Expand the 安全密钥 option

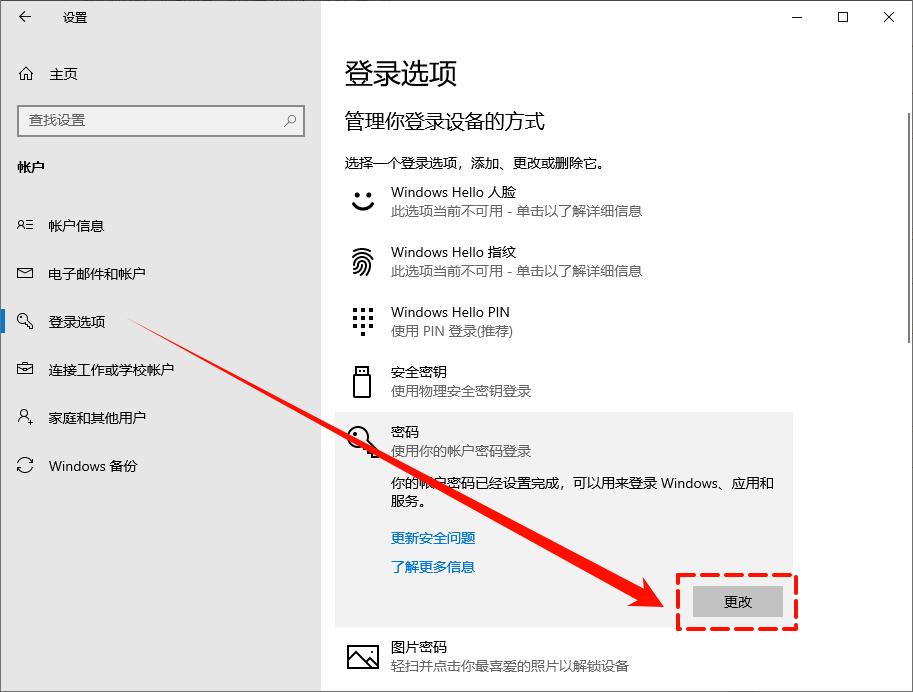tap(564, 382)
